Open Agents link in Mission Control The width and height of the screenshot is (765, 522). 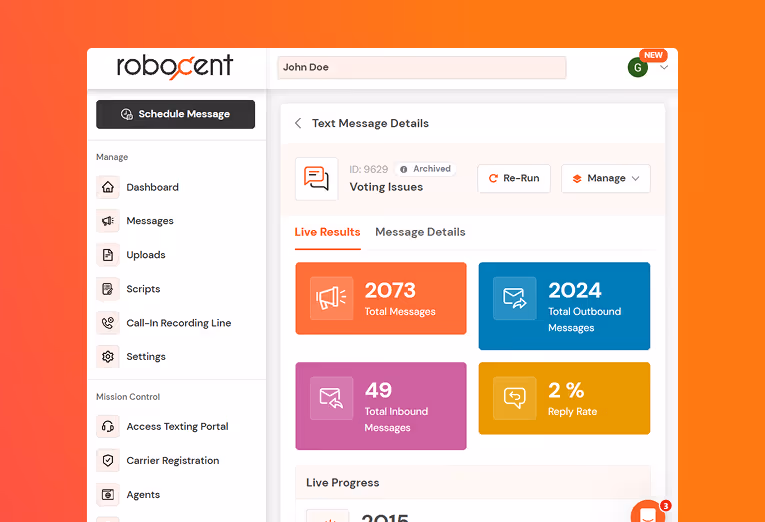(x=143, y=495)
